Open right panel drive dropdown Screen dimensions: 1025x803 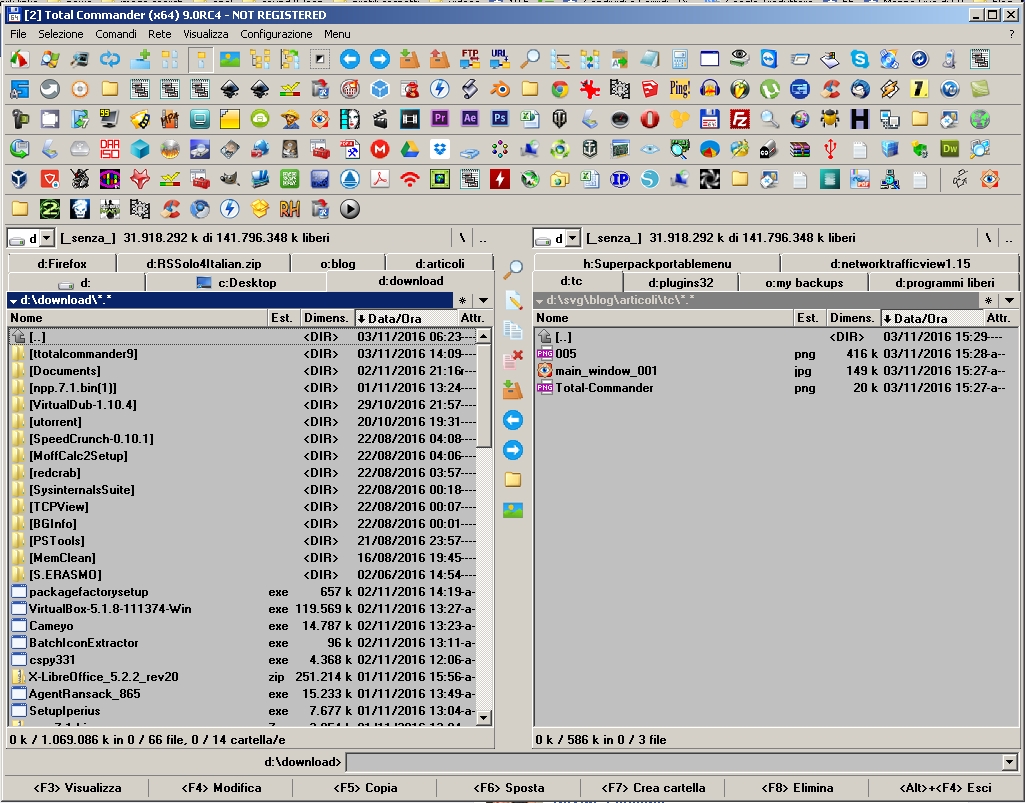tap(572, 238)
